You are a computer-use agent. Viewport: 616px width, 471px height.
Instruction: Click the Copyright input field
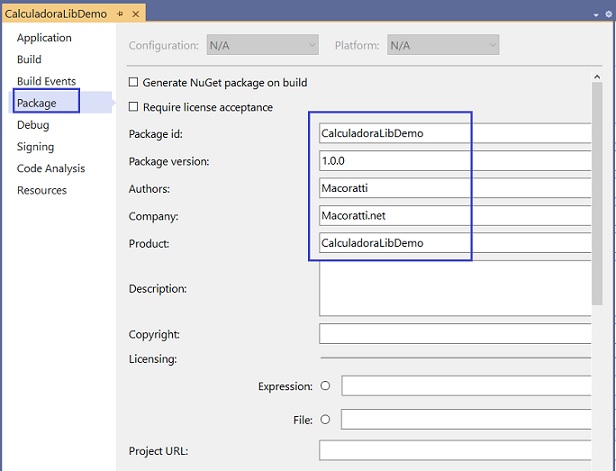point(455,334)
